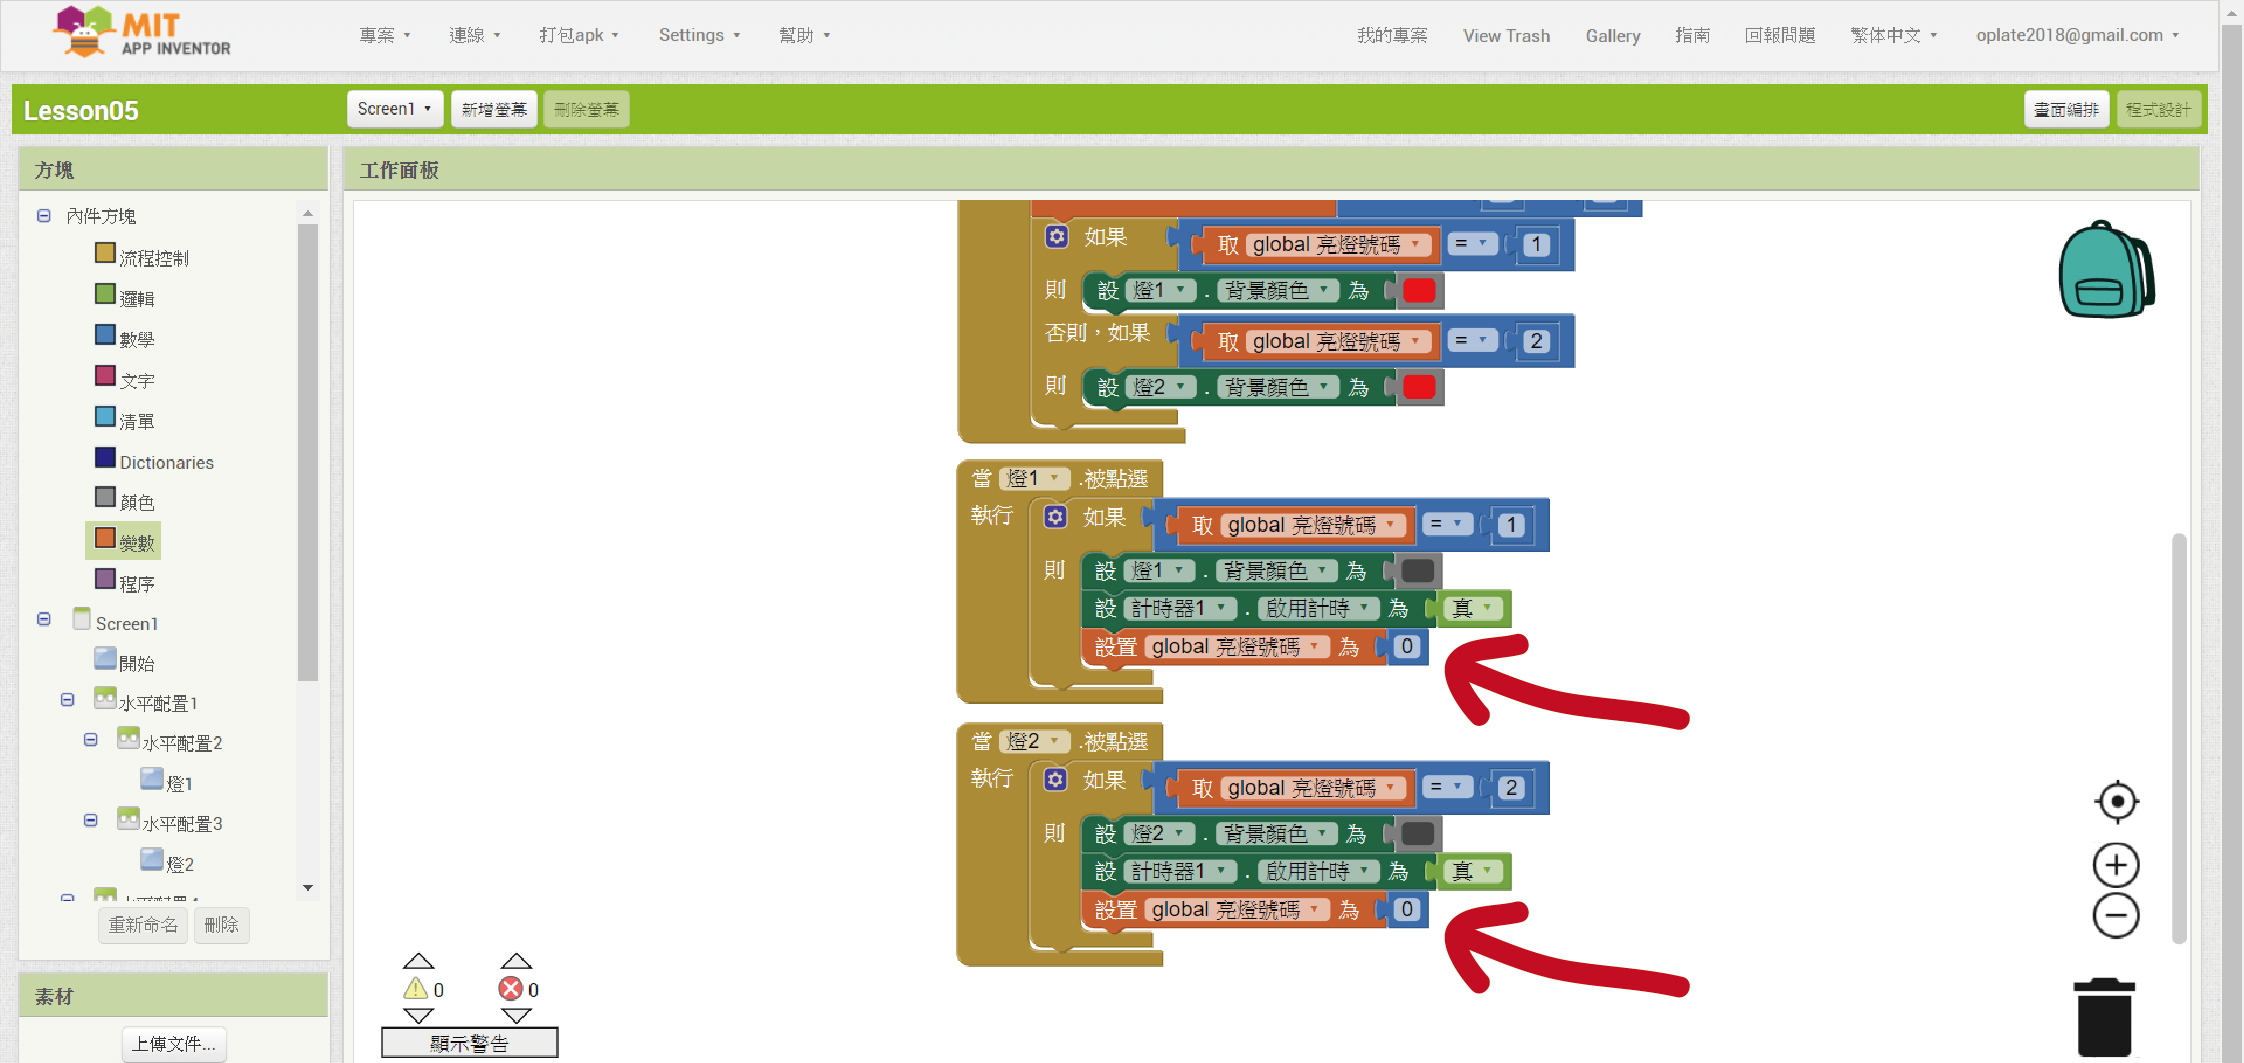Open the 專案 menu

384,35
